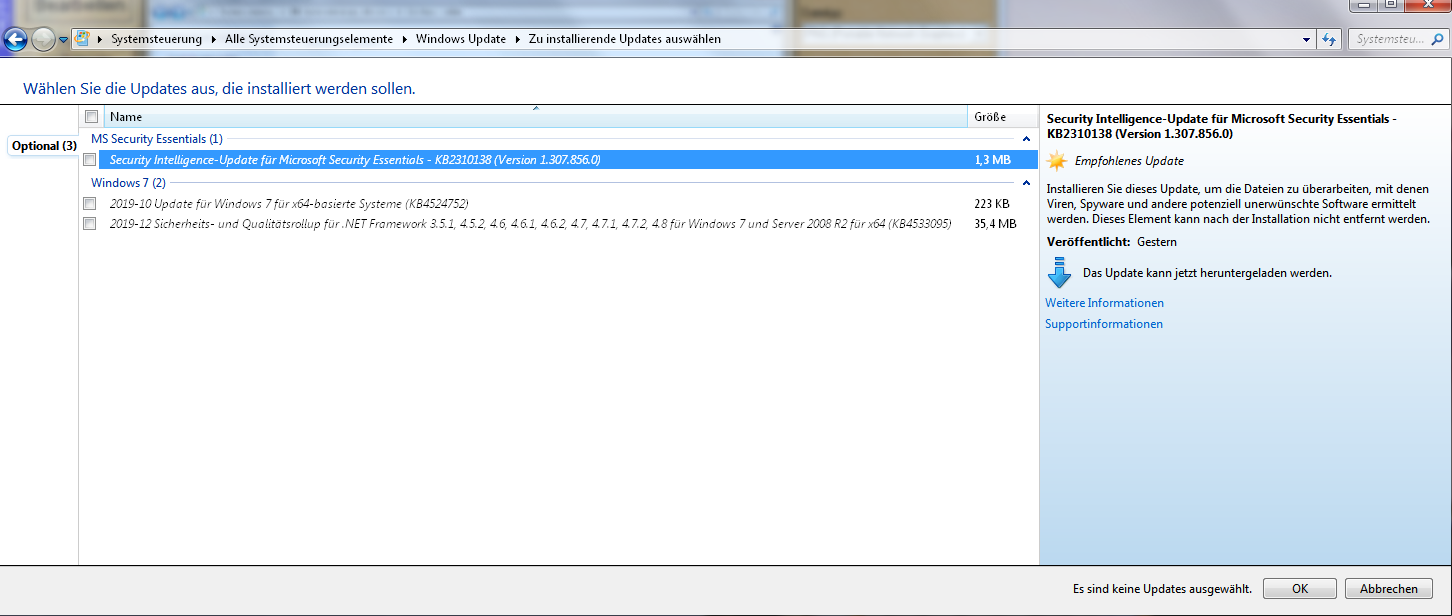
Task: Click the 223 KB size cell
Action: click(x=992, y=203)
